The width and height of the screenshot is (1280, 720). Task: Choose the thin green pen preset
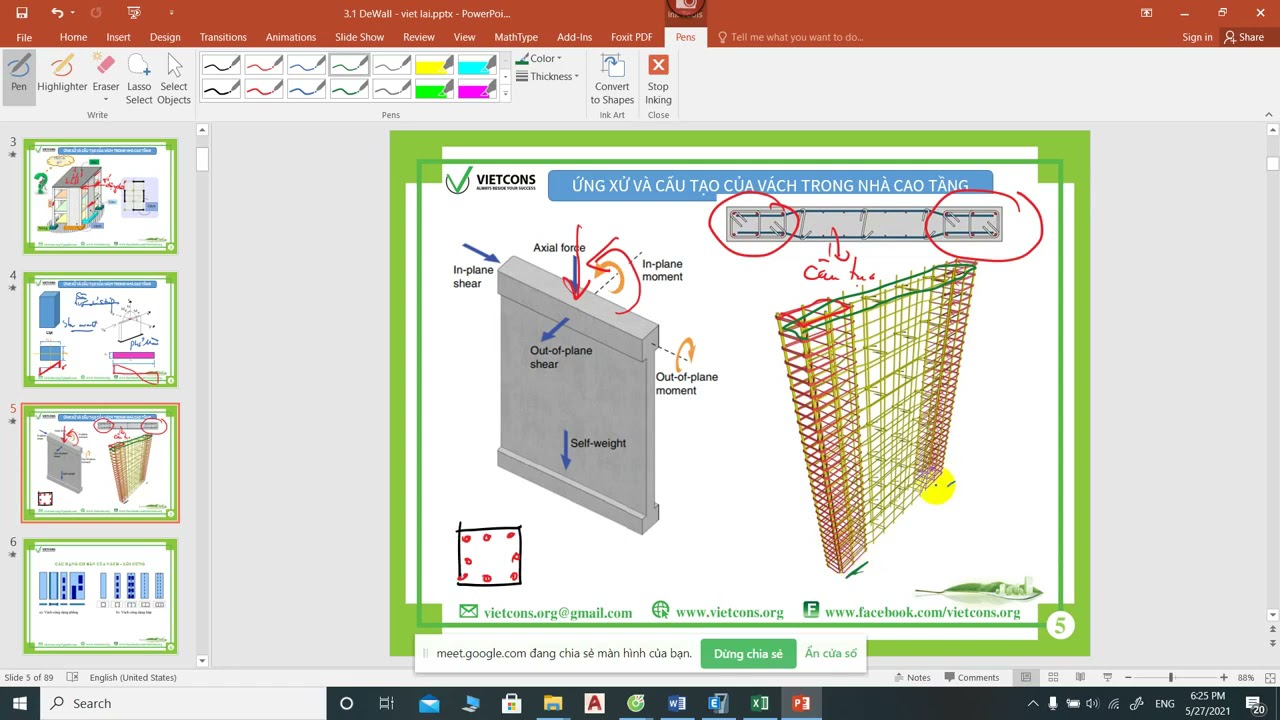click(x=349, y=65)
